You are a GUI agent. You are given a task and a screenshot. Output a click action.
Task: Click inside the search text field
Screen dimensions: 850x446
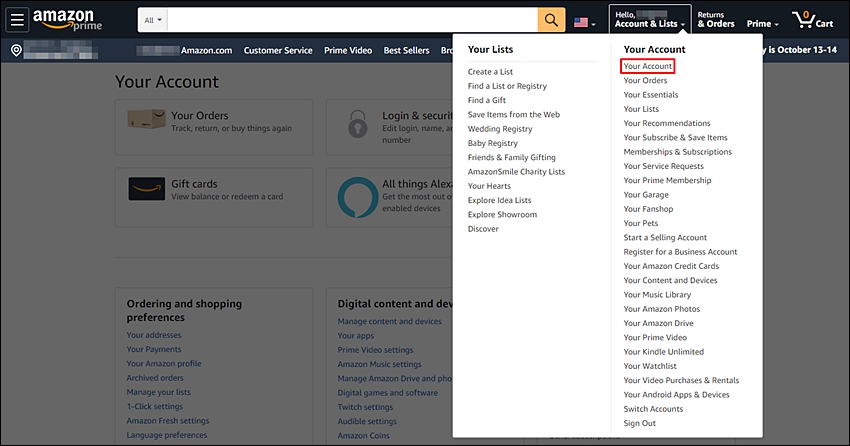click(352, 20)
